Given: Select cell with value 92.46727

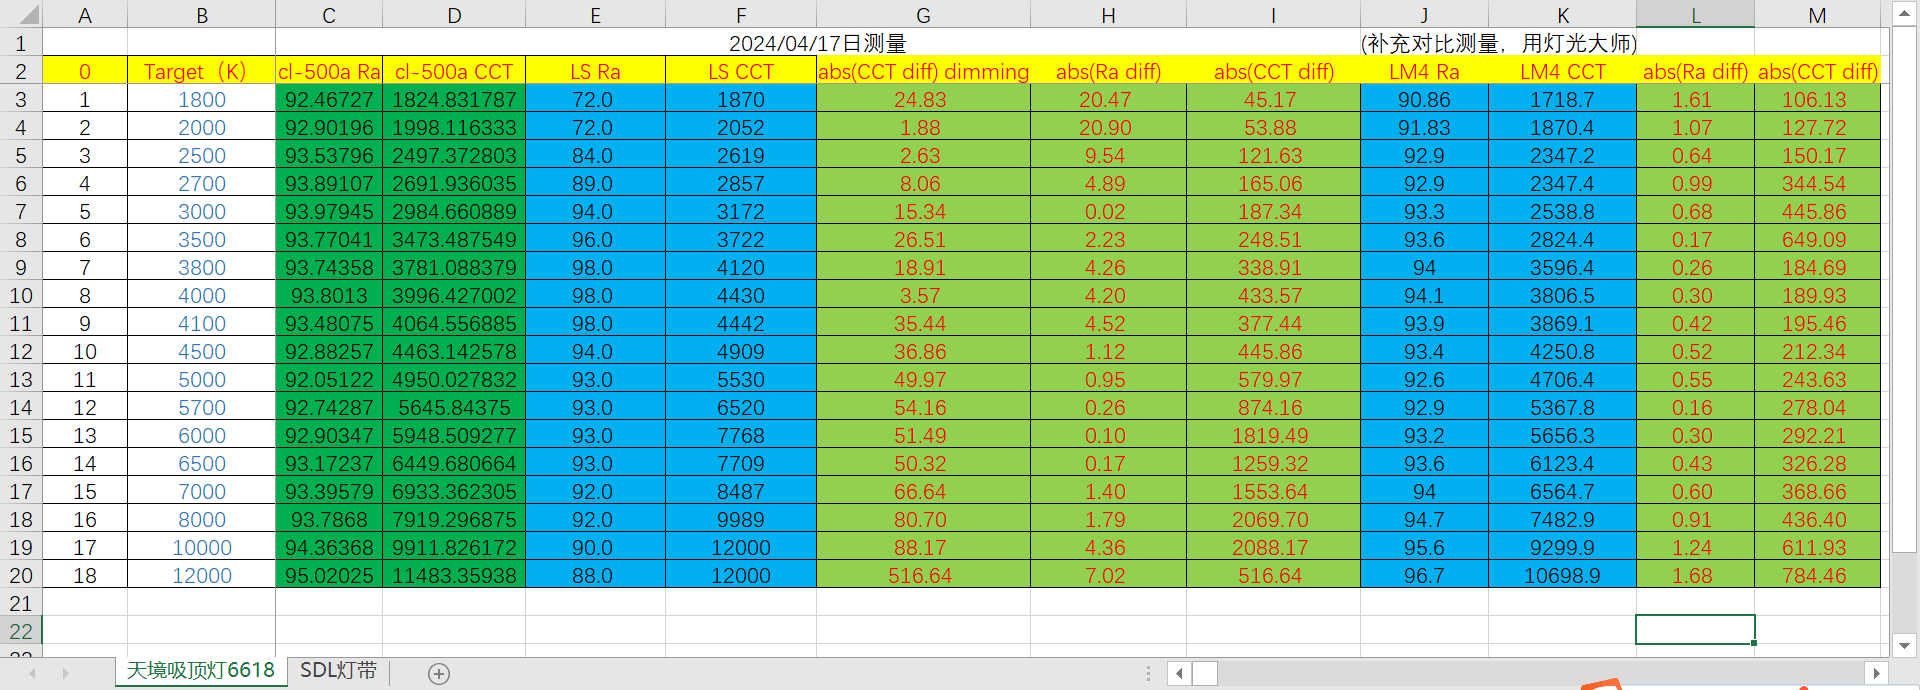Looking at the screenshot, I should point(329,99).
